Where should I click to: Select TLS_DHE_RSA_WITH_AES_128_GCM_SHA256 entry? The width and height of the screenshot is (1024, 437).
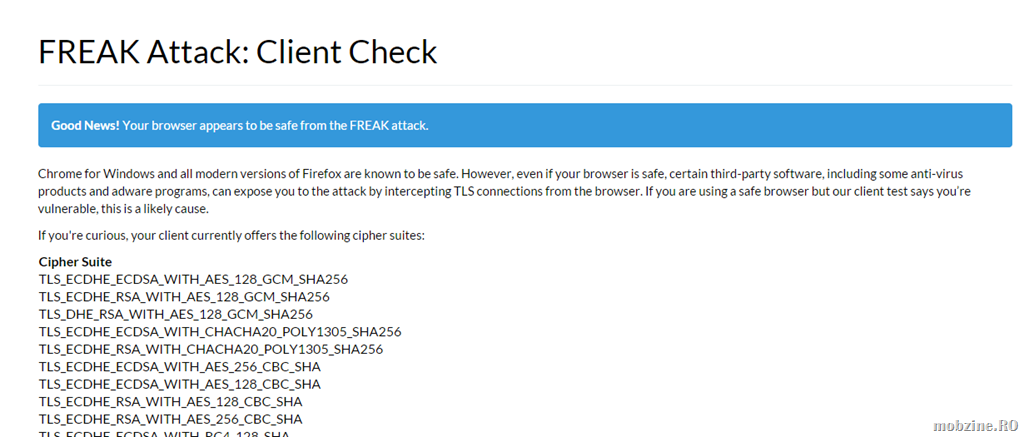(x=176, y=314)
